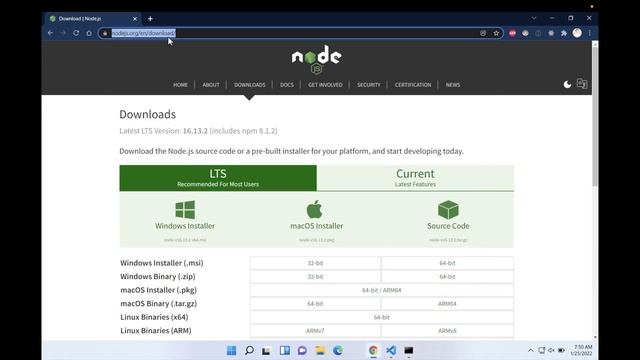This screenshot has width=640, height=360.
Task: Select the LTS Recommended For Most Users tab
Action: (218, 178)
